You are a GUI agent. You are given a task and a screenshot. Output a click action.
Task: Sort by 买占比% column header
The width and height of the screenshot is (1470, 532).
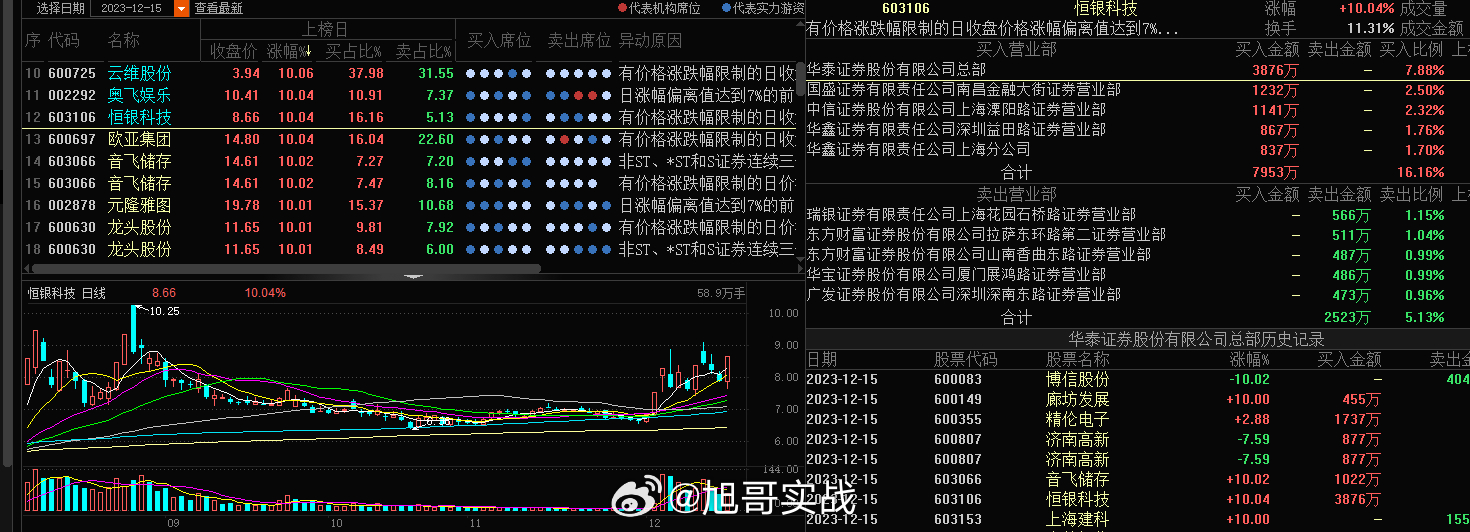pyautogui.click(x=354, y=50)
